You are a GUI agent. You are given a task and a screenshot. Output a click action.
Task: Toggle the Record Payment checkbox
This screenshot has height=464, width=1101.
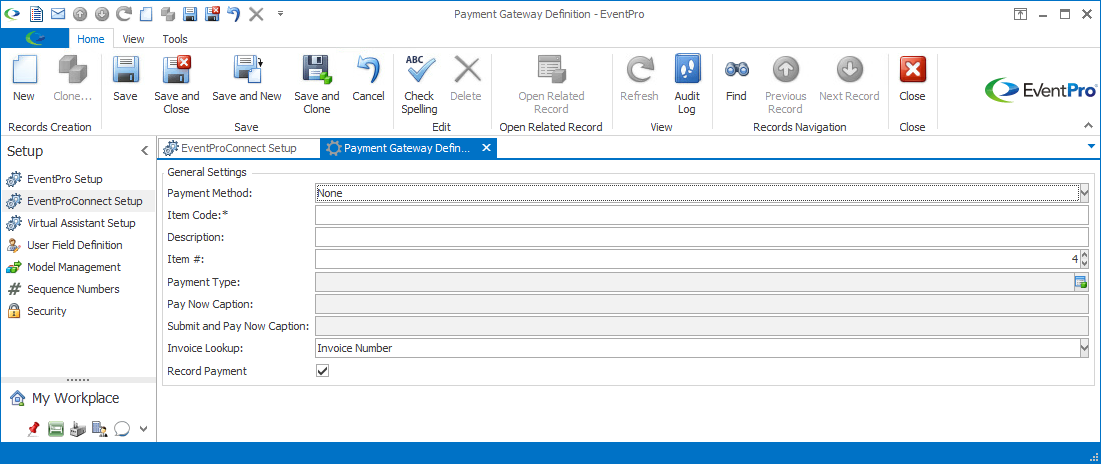(x=322, y=371)
